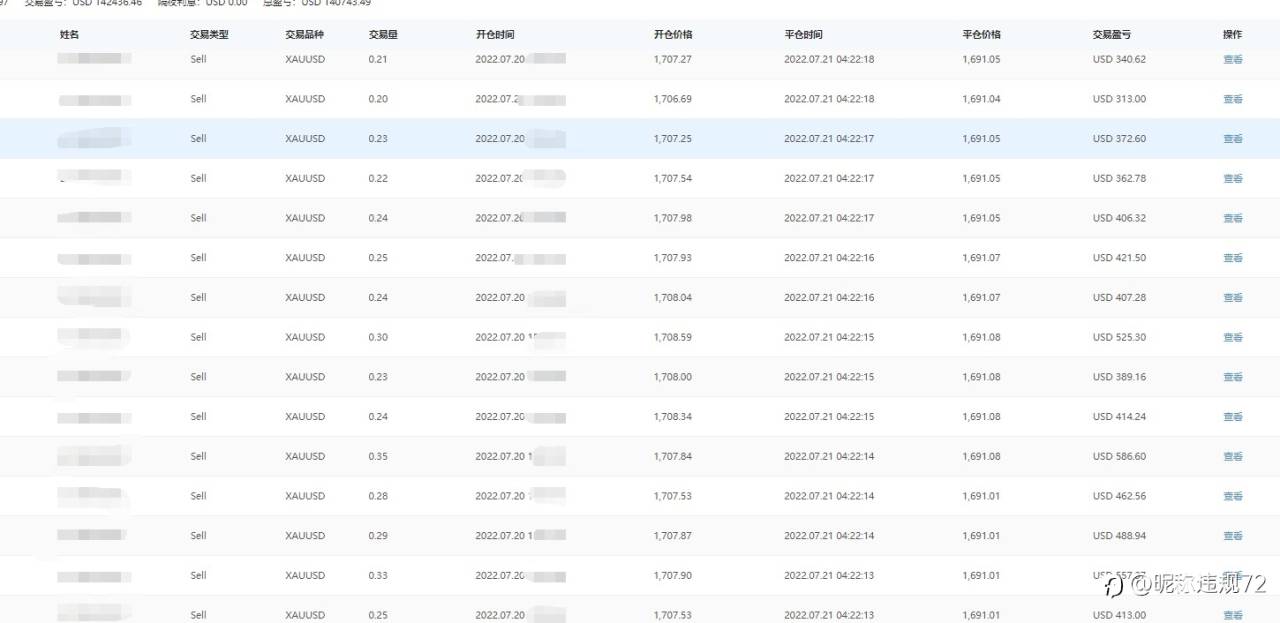Click the 平仓时间 column header
The height and width of the screenshot is (623, 1280).
coord(804,34)
